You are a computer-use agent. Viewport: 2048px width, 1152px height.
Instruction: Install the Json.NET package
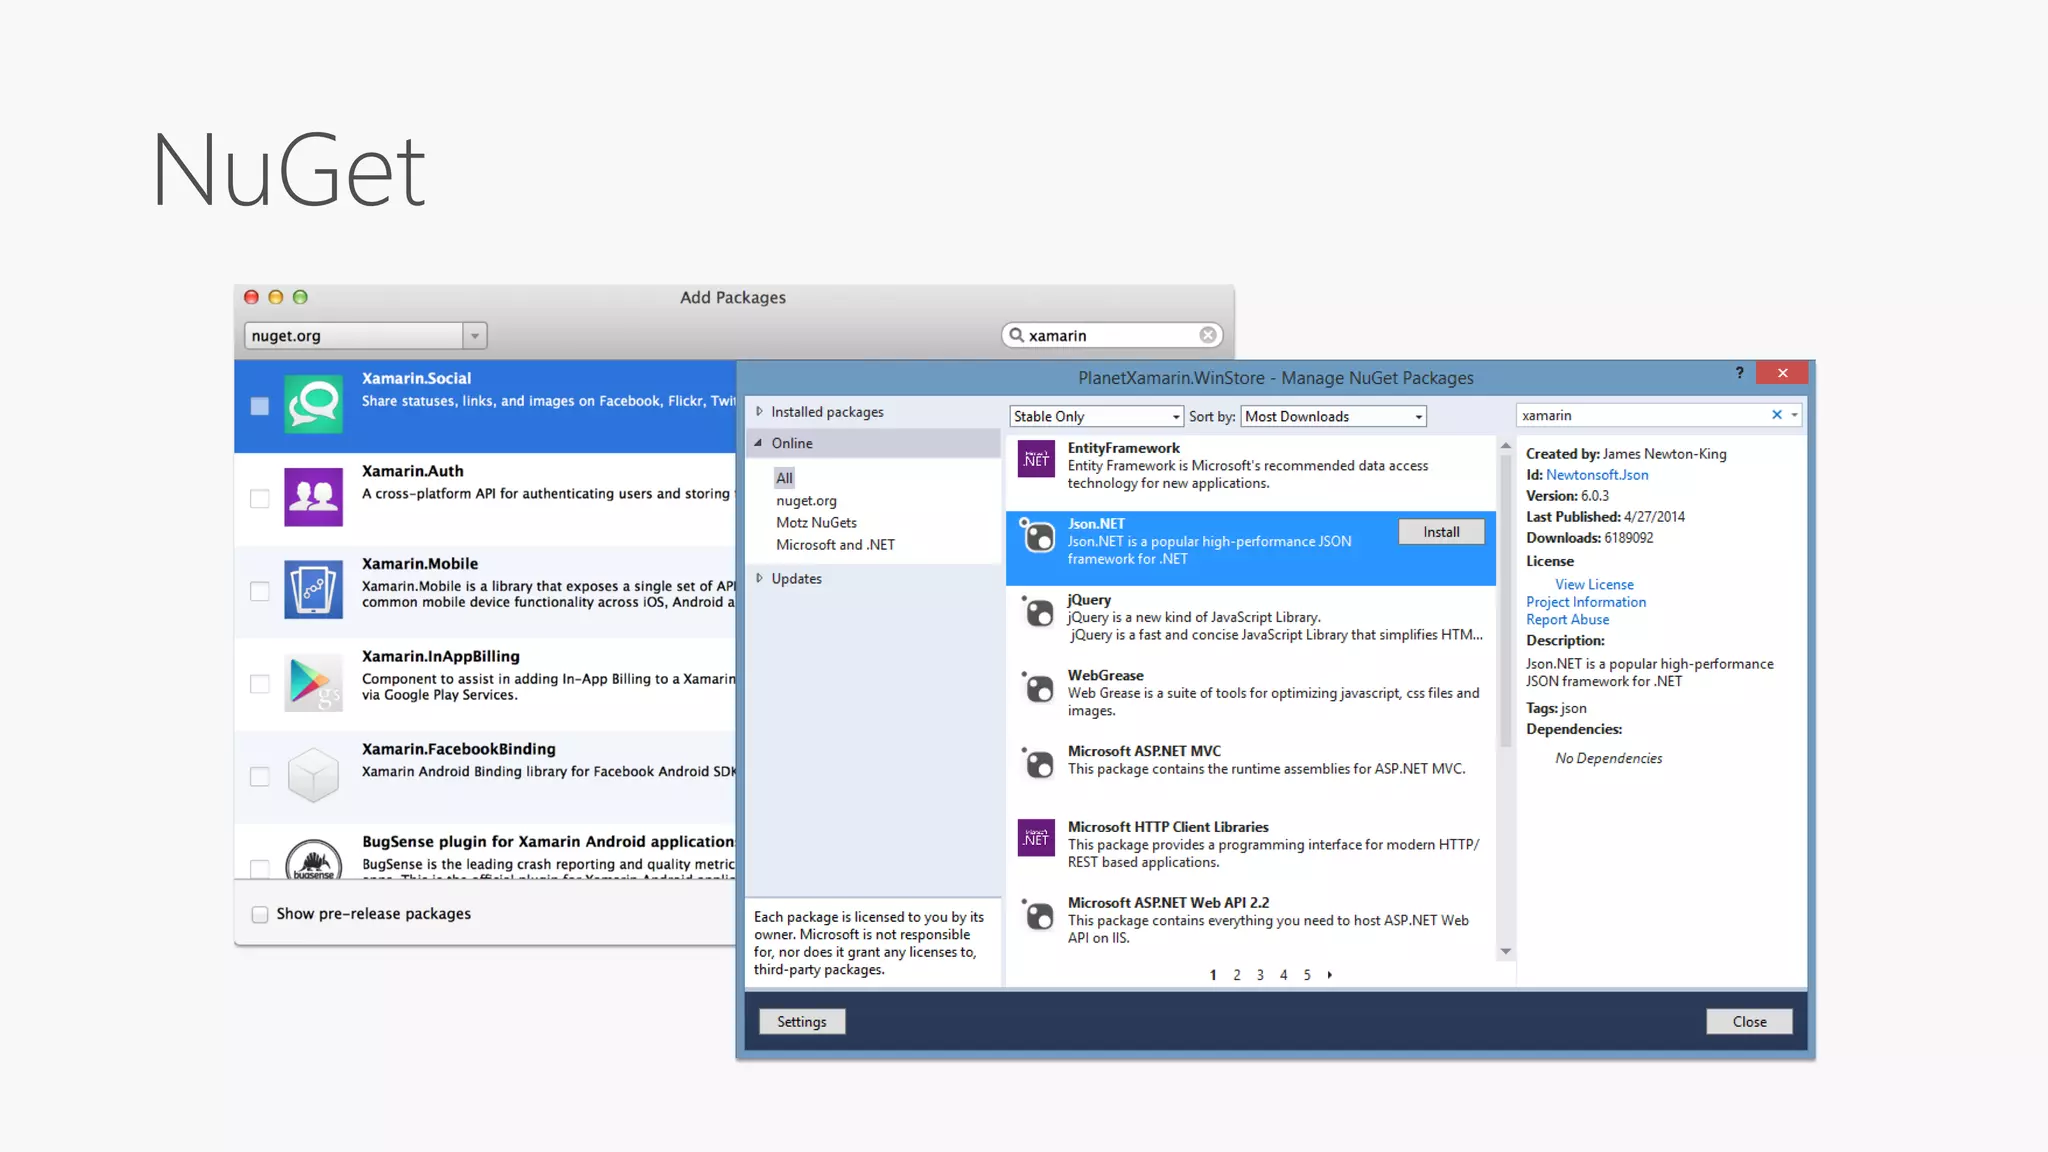click(1441, 532)
